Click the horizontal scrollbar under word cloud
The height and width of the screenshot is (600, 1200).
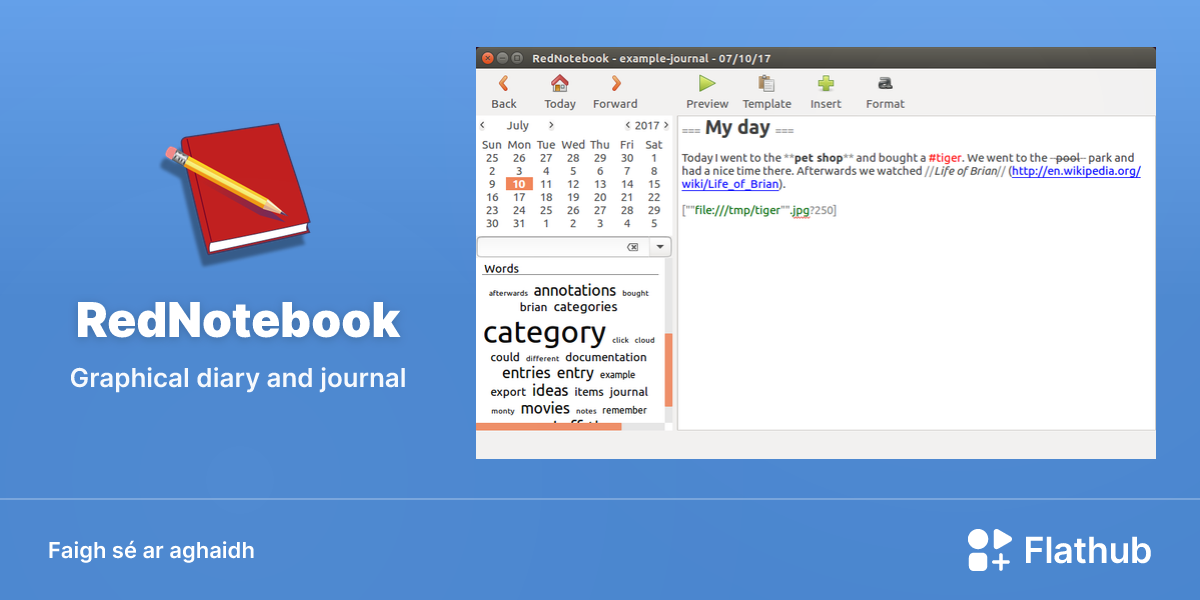[549, 427]
